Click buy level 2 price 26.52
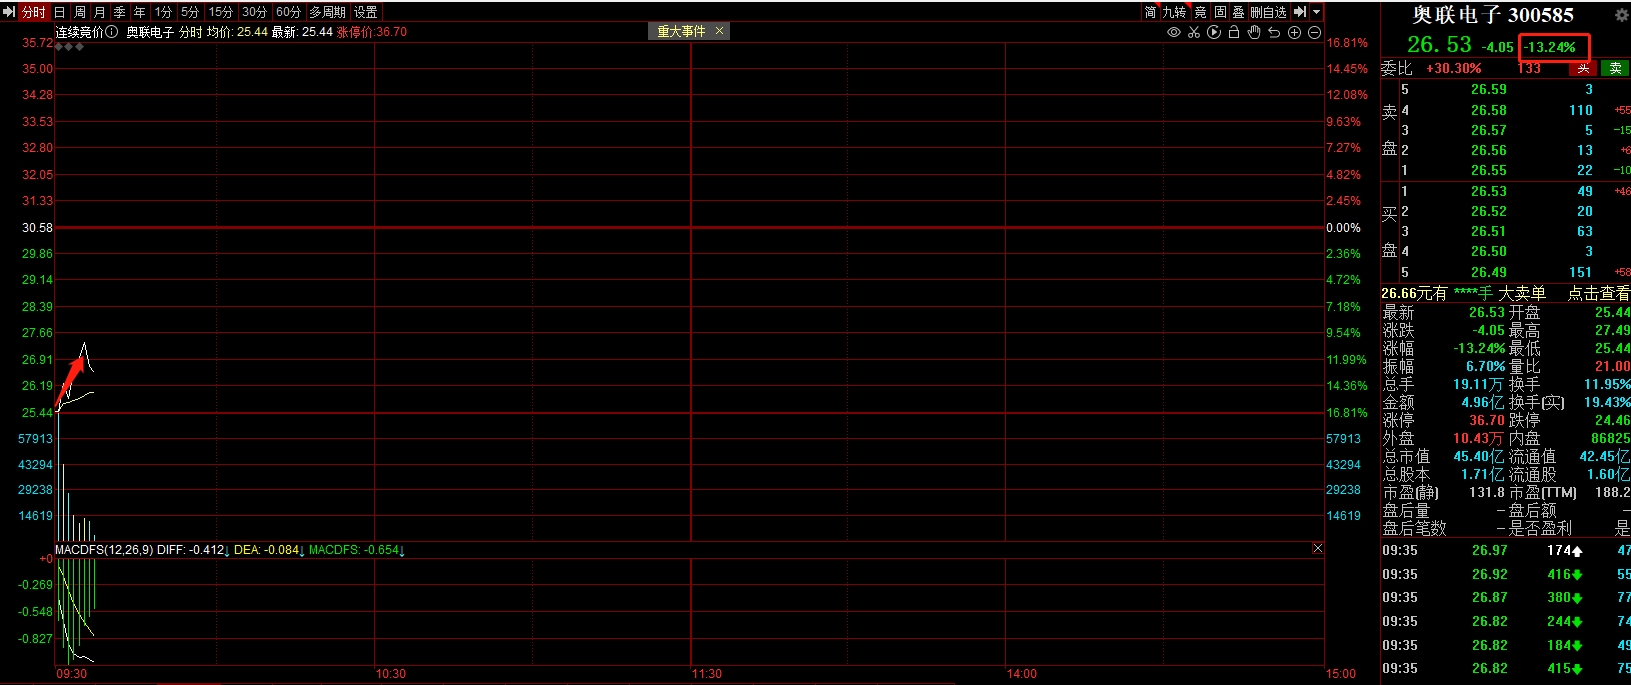The width and height of the screenshot is (1631, 685). 1488,211
